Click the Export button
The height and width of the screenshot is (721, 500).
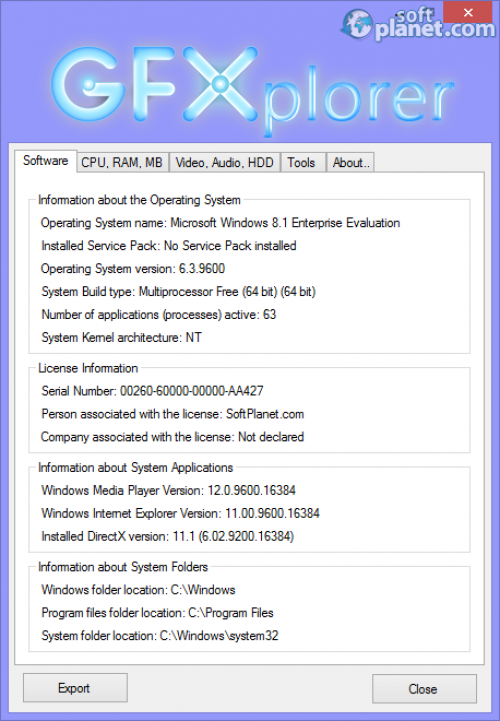pyautogui.click(x=75, y=688)
